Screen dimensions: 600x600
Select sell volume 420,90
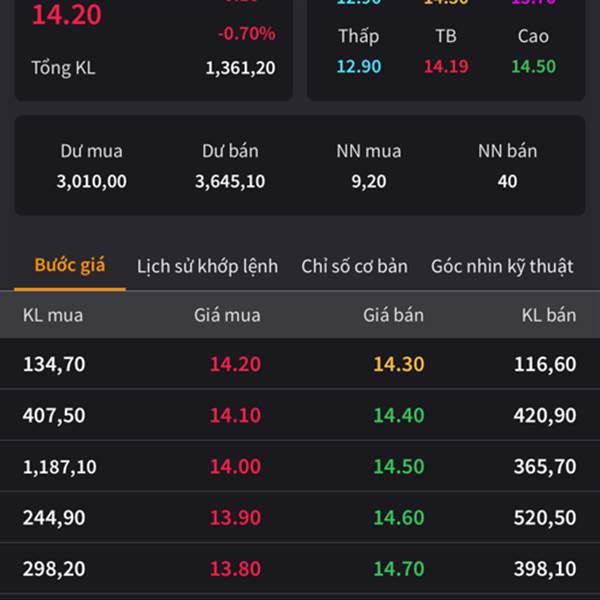click(545, 416)
